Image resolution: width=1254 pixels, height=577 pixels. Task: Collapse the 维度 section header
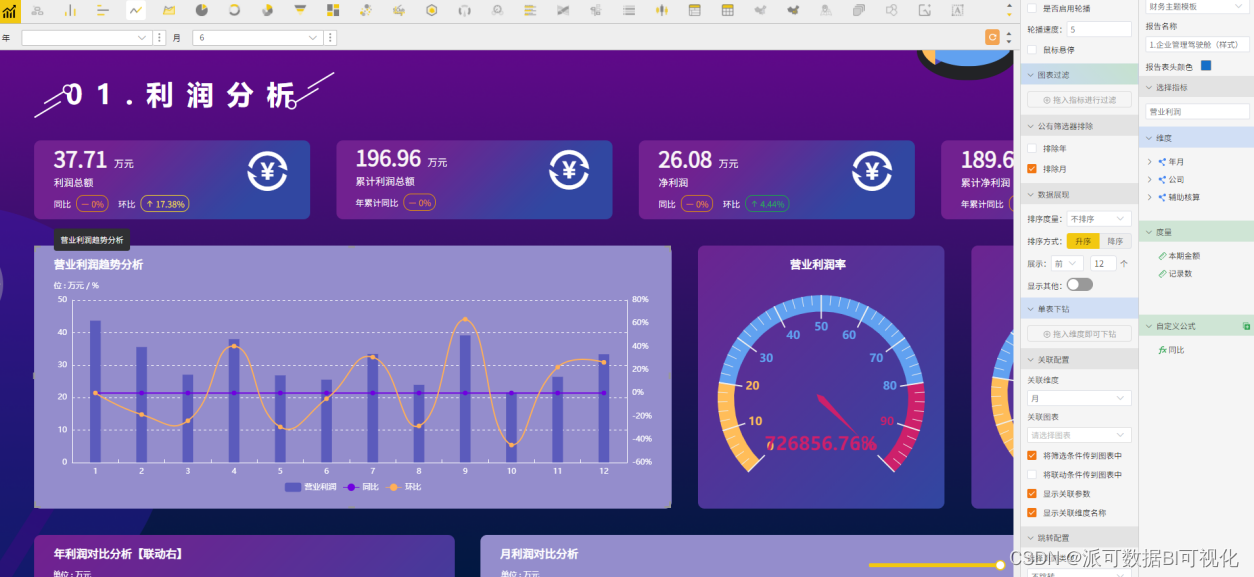pyautogui.click(x=1196, y=138)
